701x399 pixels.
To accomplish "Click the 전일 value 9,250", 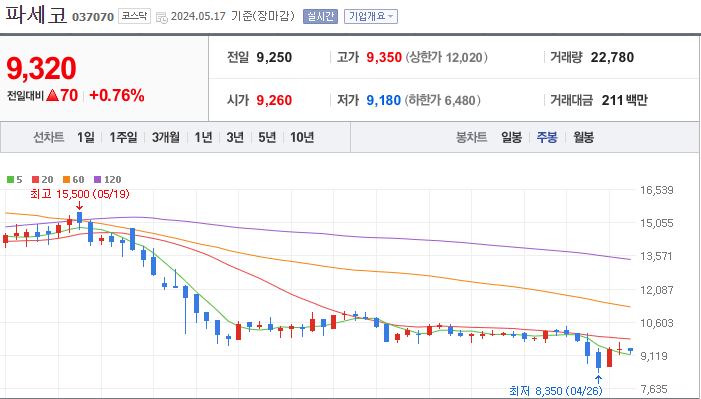I will (274, 57).
